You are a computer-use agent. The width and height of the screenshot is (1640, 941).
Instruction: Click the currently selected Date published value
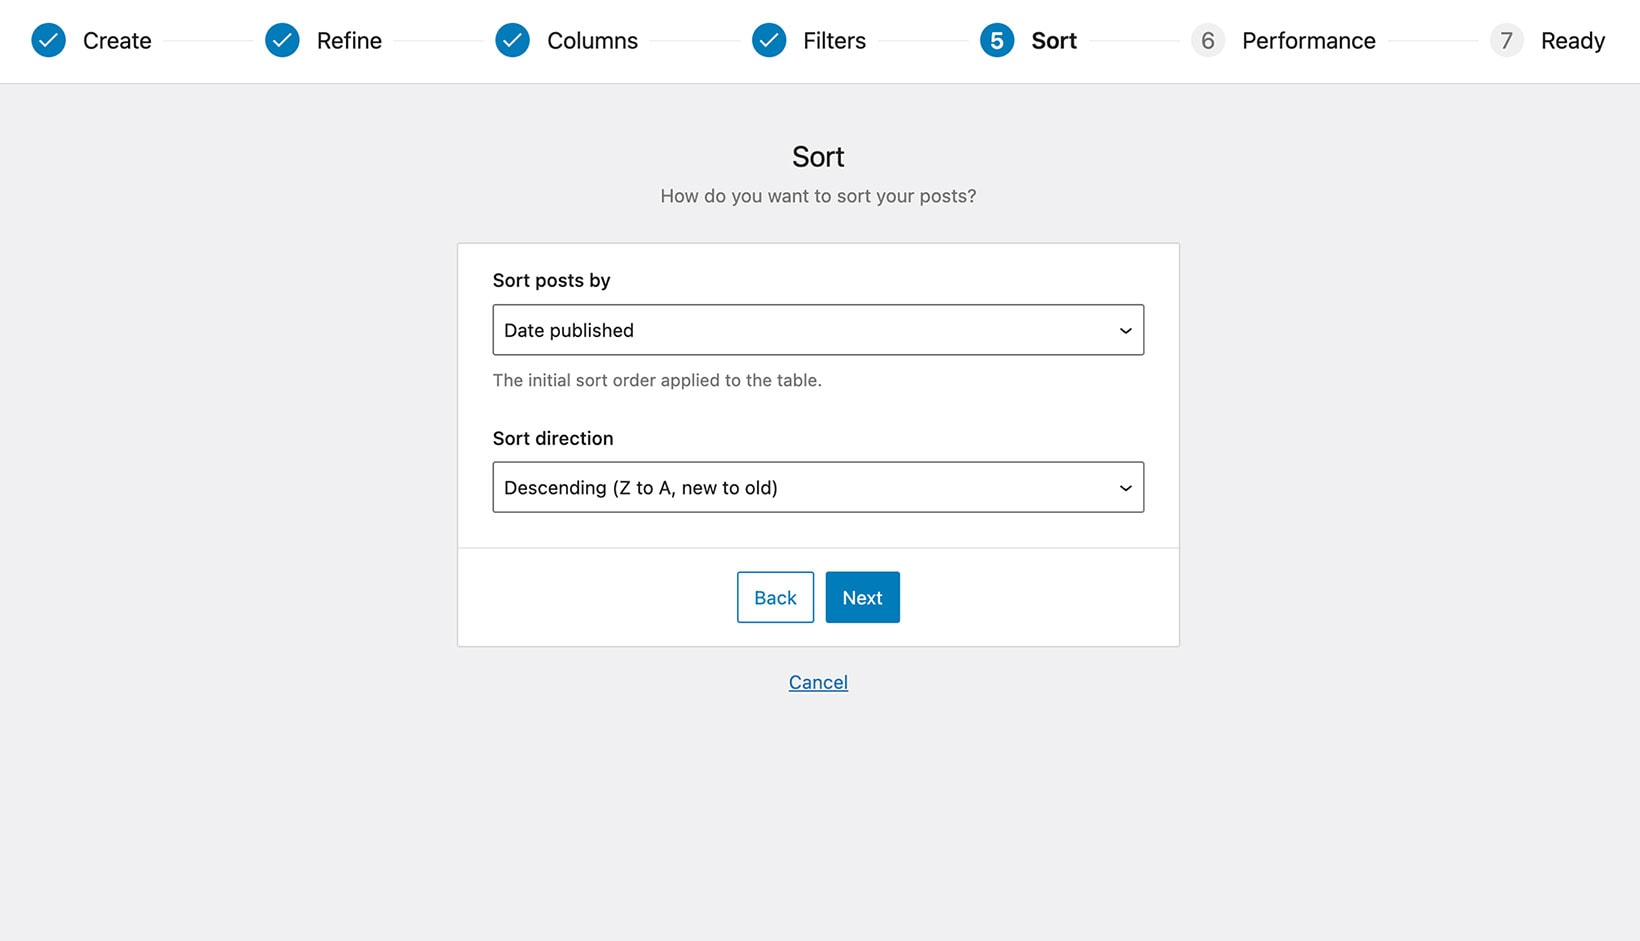pos(568,330)
